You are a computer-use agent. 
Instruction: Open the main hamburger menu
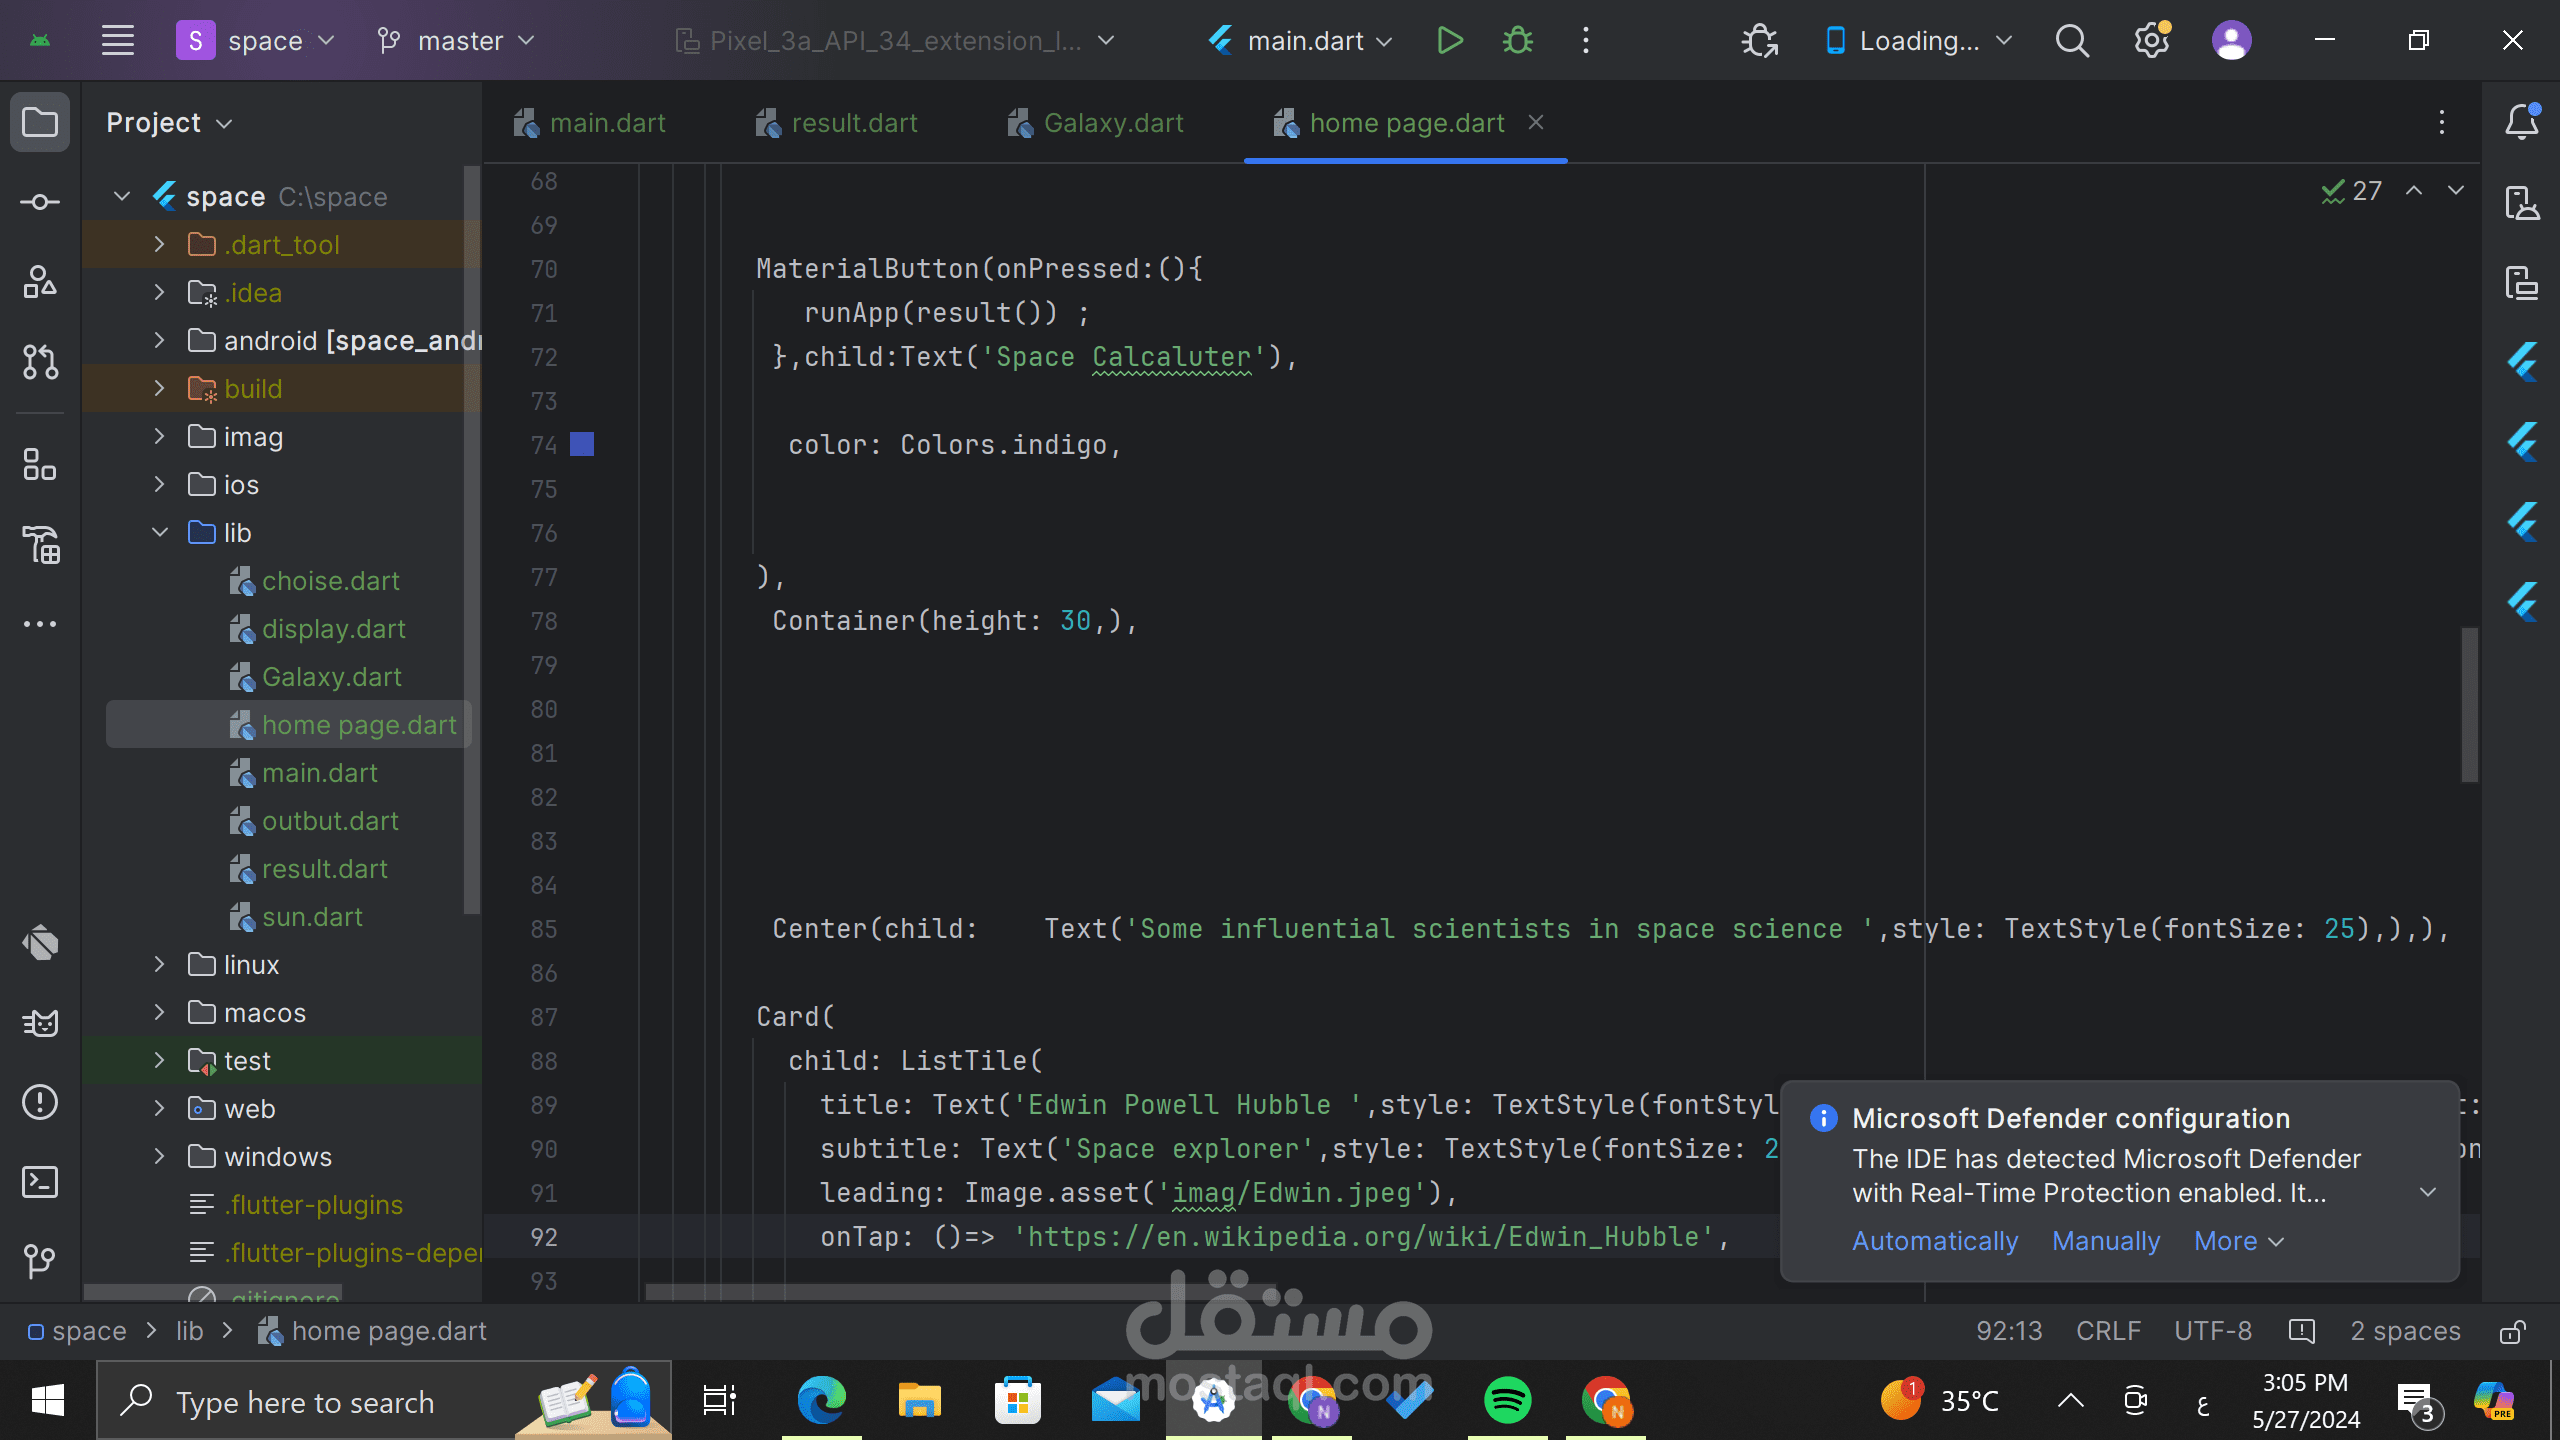tap(118, 41)
